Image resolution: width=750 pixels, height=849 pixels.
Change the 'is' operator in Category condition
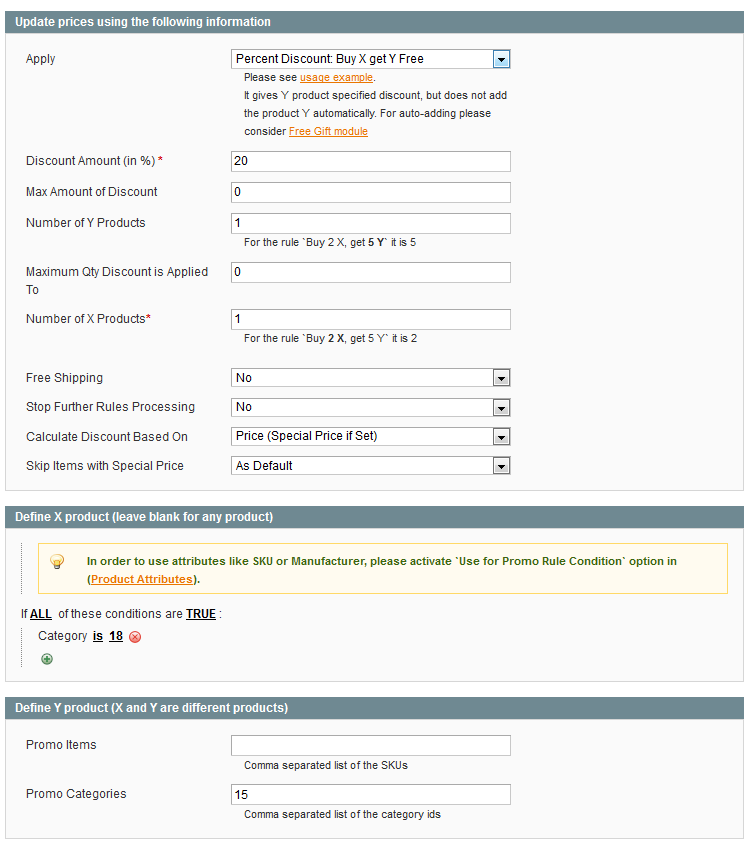pos(98,636)
